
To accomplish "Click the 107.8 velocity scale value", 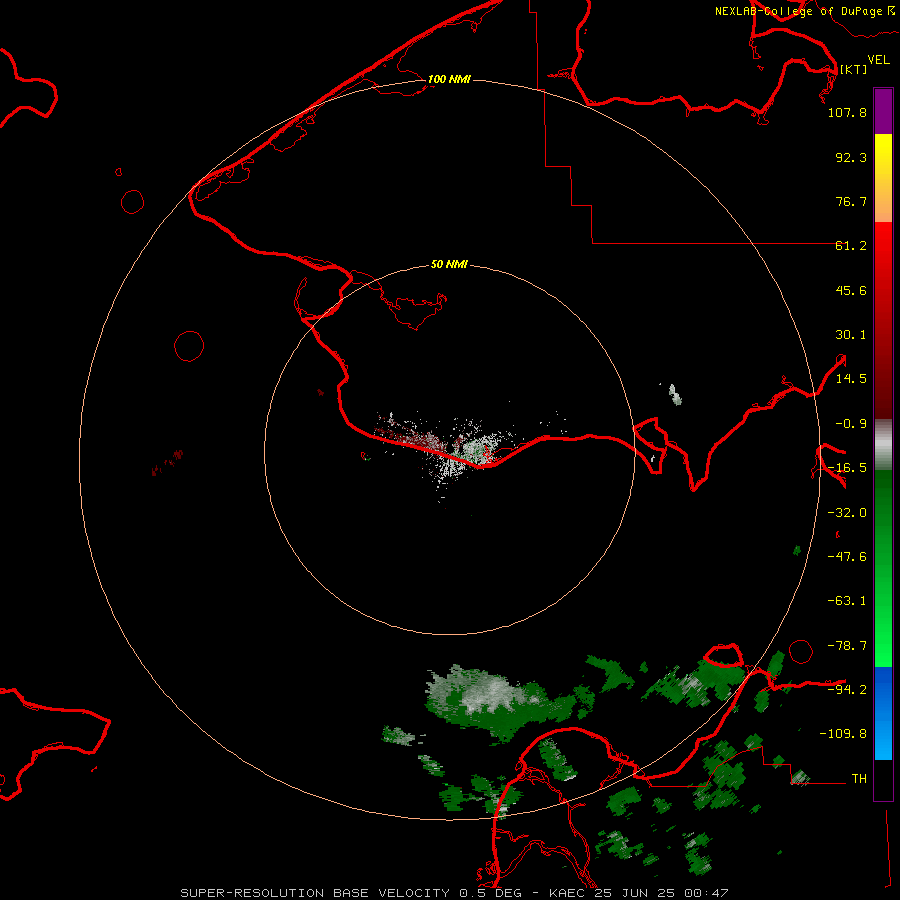I will (x=847, y=112).
